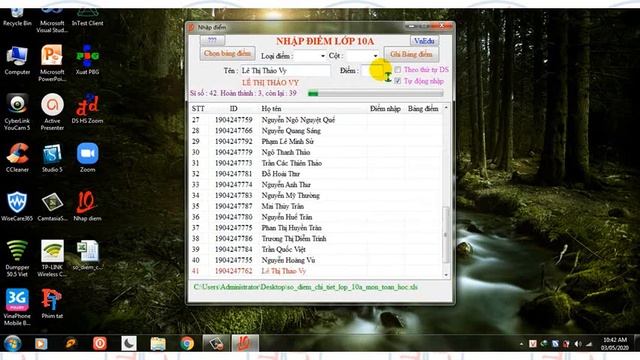This screenshot has width=640, height=360.
Task: Open Google Chrome from the taskbar
Action: (187, 343)
